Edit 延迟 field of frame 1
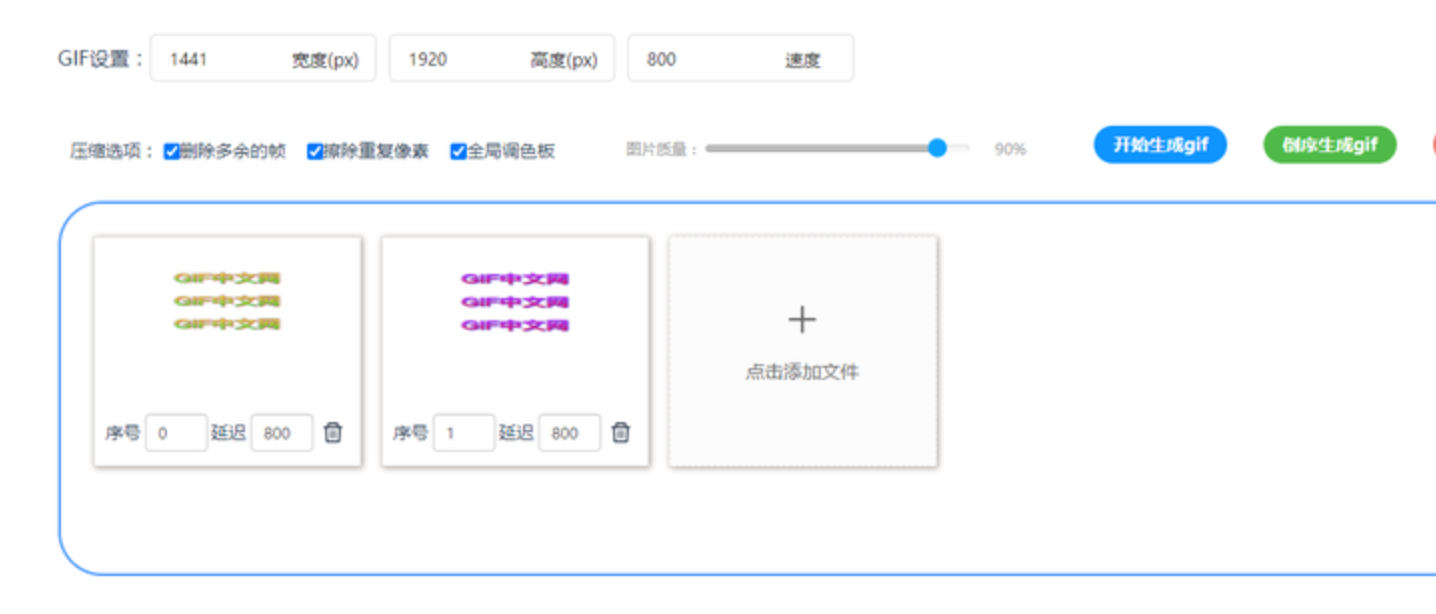The width and height of the screenshot is (1436, 614). 569,433
